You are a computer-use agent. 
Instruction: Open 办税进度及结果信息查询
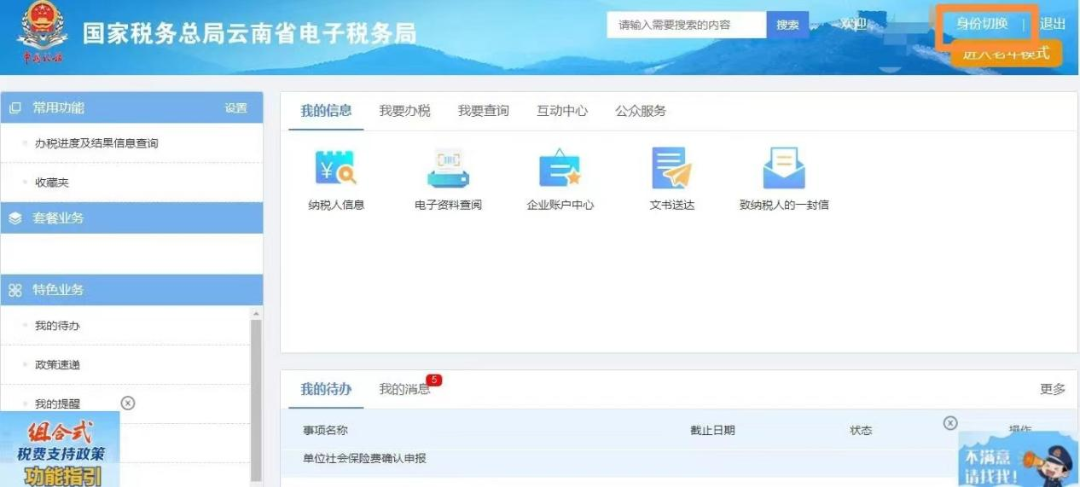tap(96, 143)
